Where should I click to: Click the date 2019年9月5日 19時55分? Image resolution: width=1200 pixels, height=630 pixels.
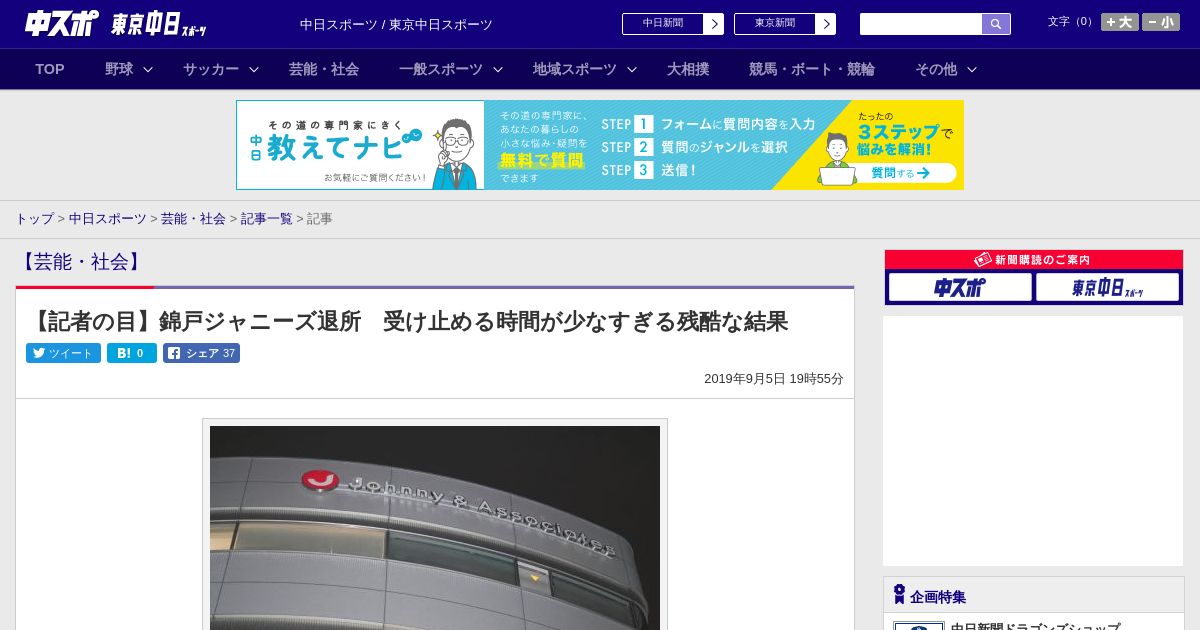click(x=774, y=379)
